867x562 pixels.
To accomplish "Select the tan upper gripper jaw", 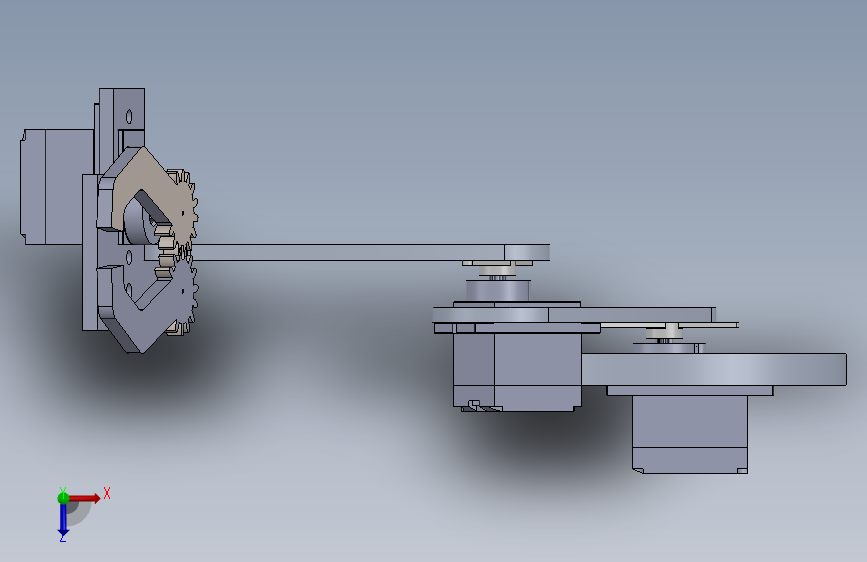I will coord(141,171).
